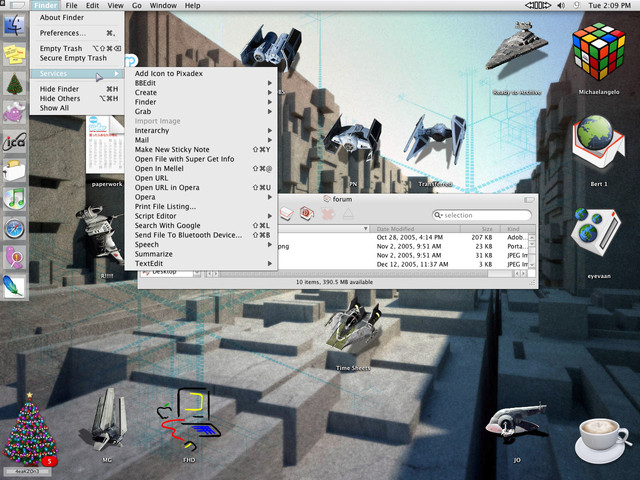Toggle the forum window toolbar pill button
640x480 pixels.
click(529, 200)
